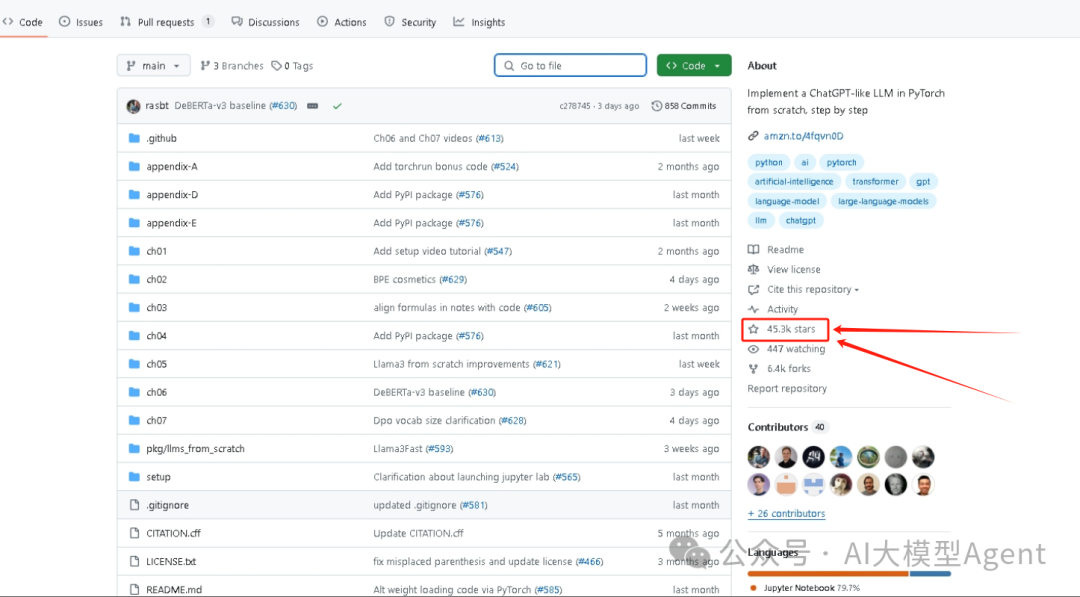The width and height of the screenshot is (1080, 597).
Task: Select the llm topic tag
Action: pos(760,220)
